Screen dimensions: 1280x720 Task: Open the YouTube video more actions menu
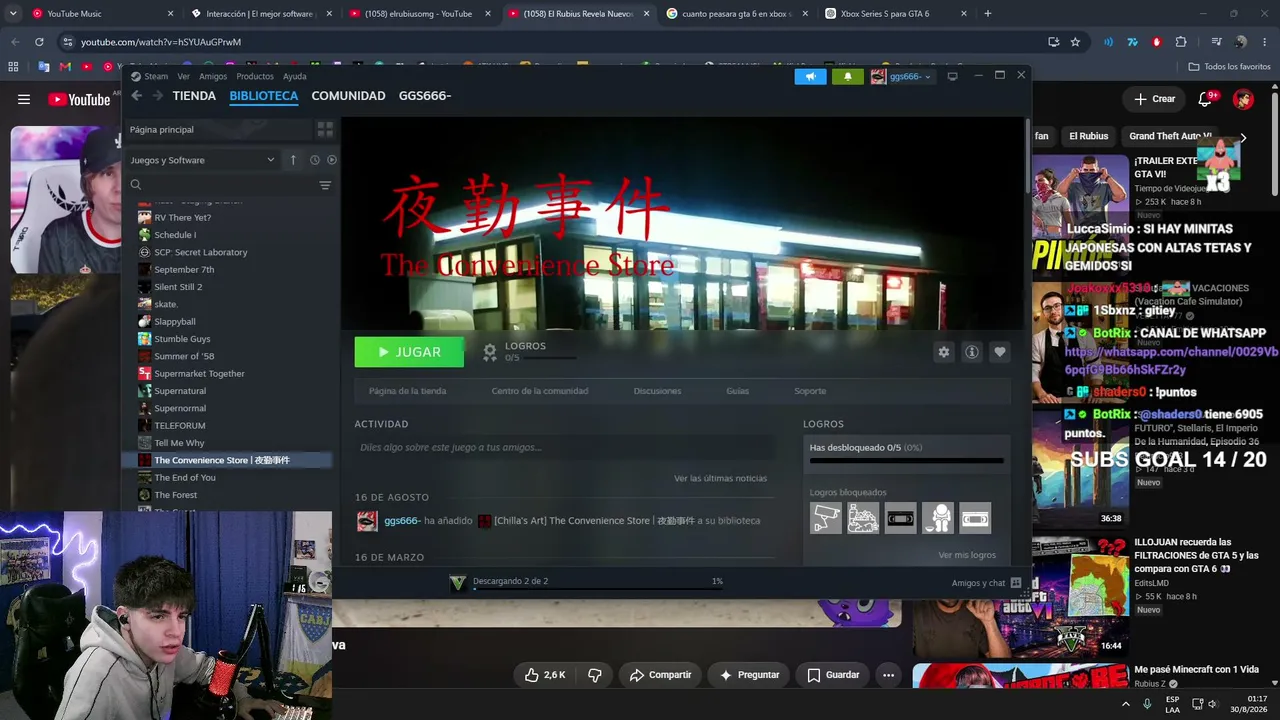888,675
